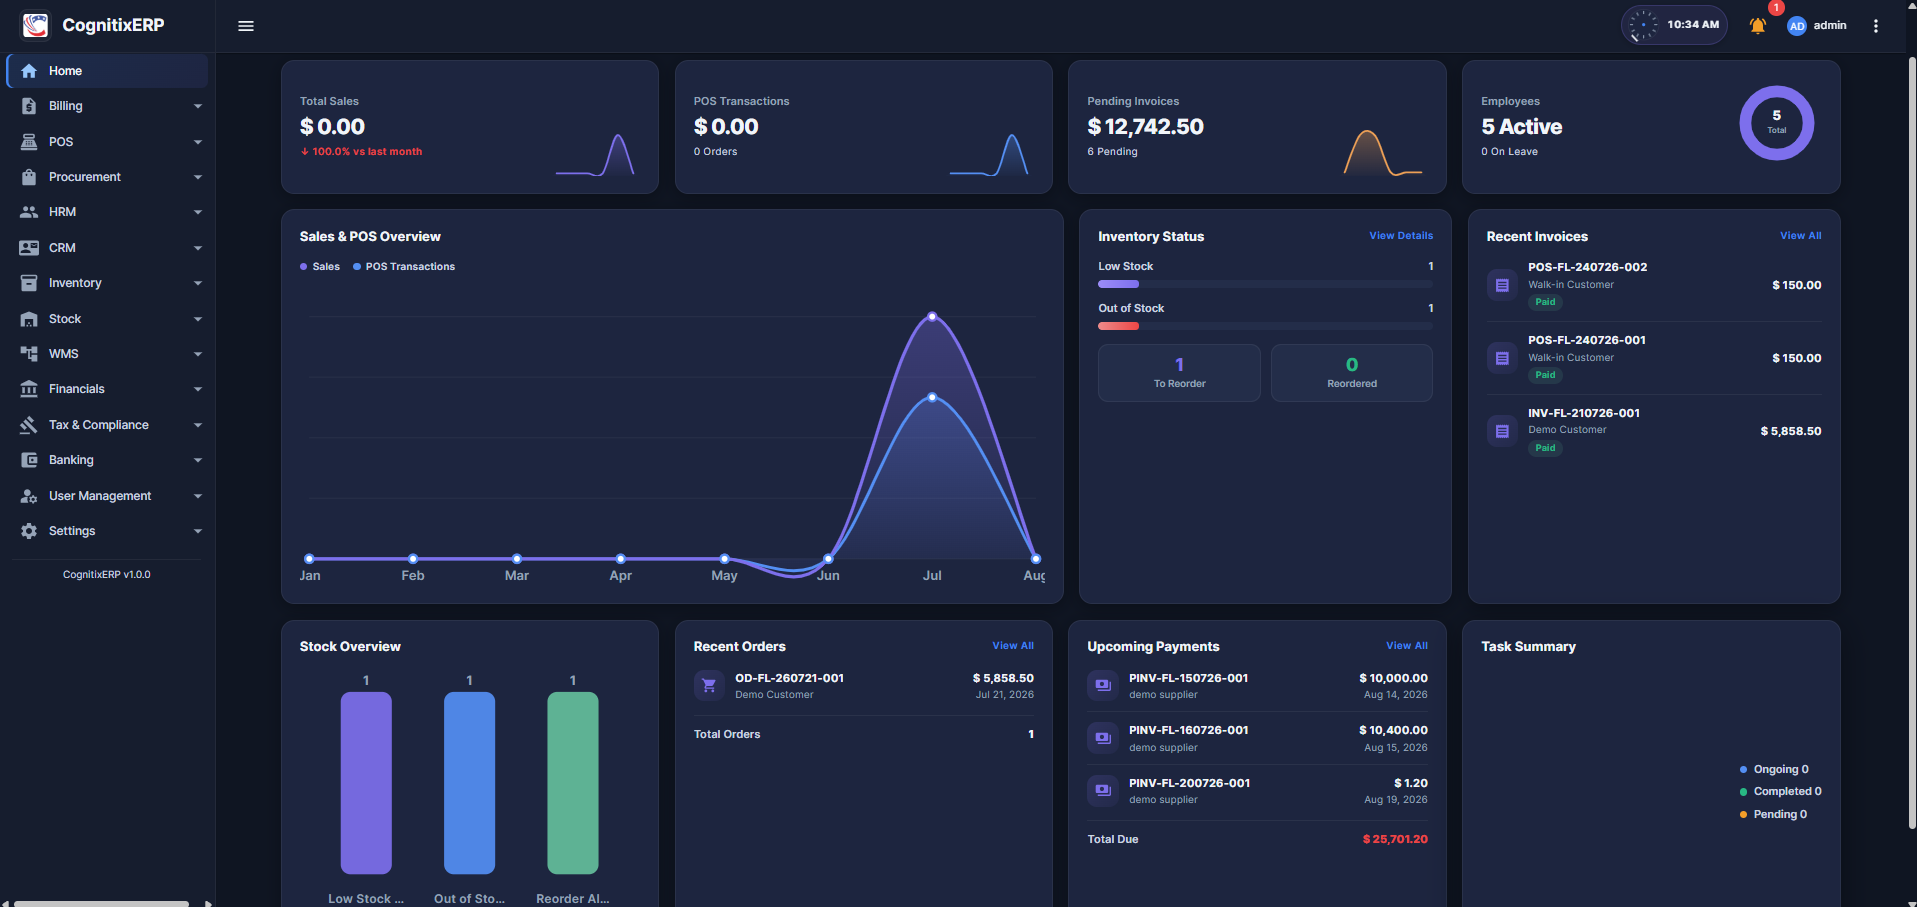Screen dimensions: 1917x907
Task: Click the green Reorder Alert bar
Action: (x=573, y=783)
